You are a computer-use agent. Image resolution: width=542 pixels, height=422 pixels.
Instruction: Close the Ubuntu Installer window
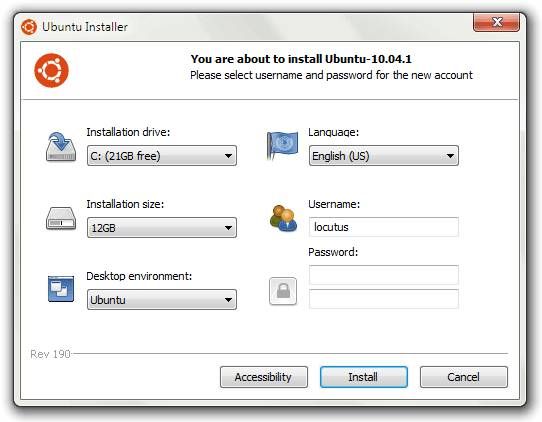click(x=496, y=22)
